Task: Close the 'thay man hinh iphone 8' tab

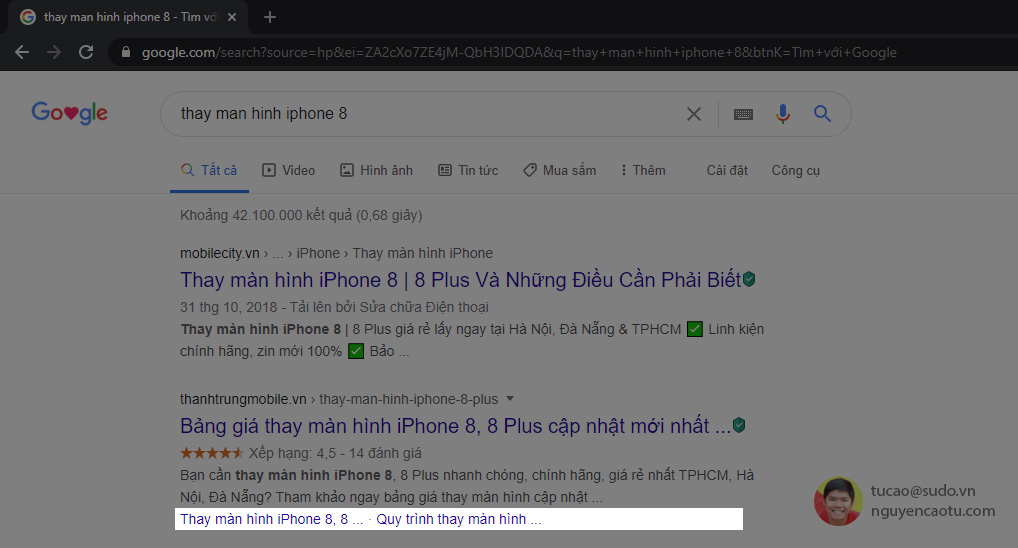Action: point(232,18)
